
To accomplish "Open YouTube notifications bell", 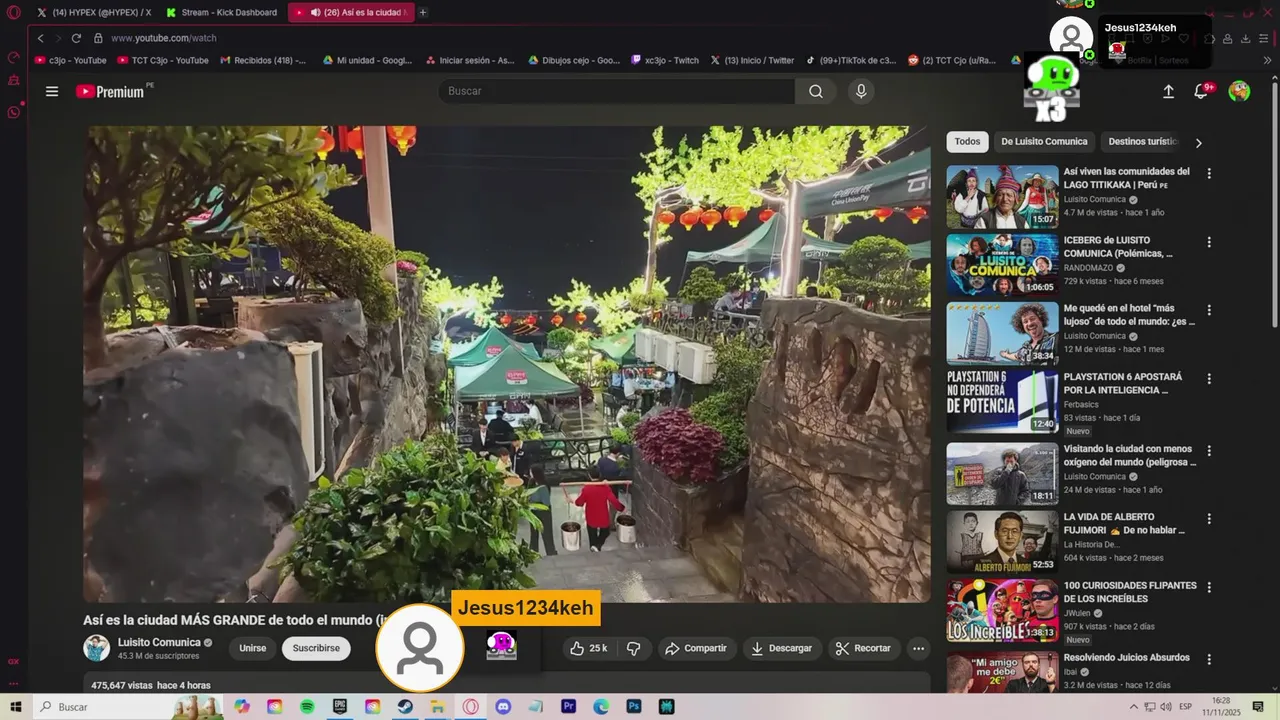I will (1201, 91).
